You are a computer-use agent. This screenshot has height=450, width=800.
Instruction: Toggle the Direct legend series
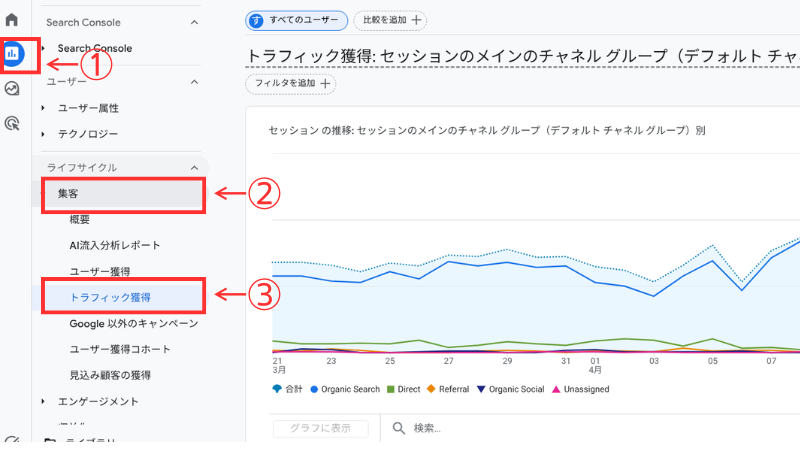[x=406, y=389]
